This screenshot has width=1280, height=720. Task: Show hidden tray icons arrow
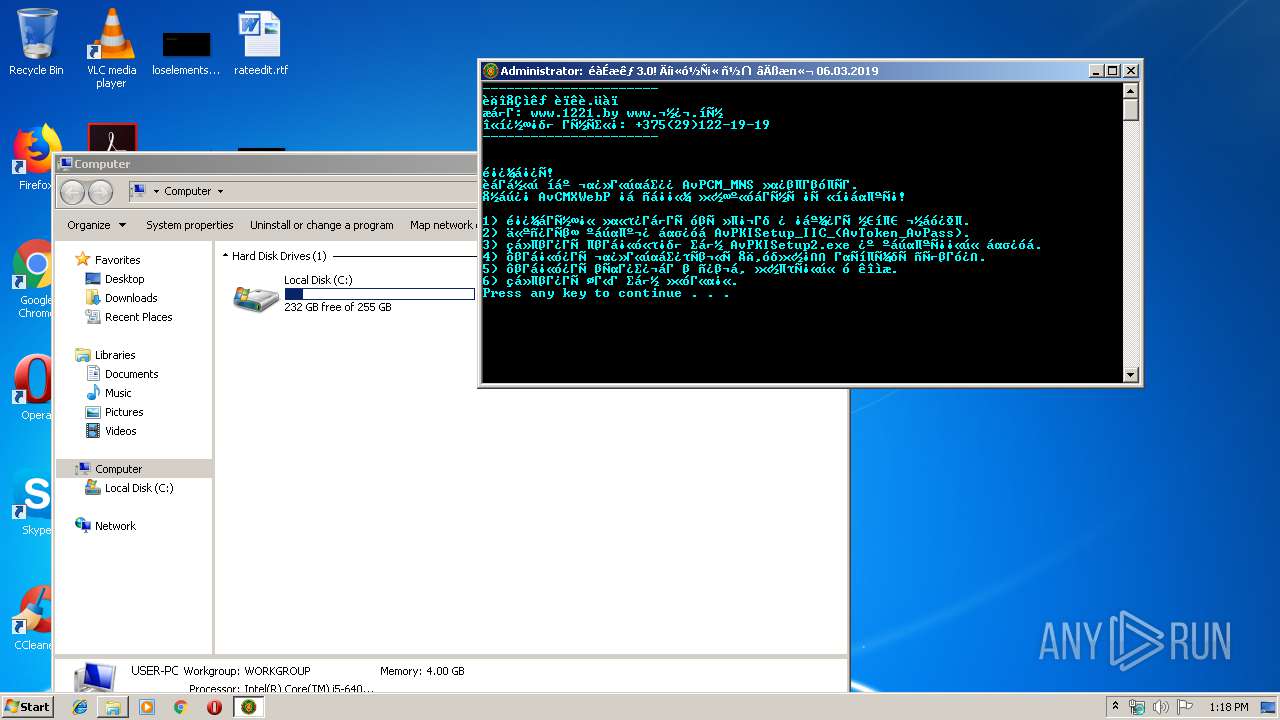1116,707
